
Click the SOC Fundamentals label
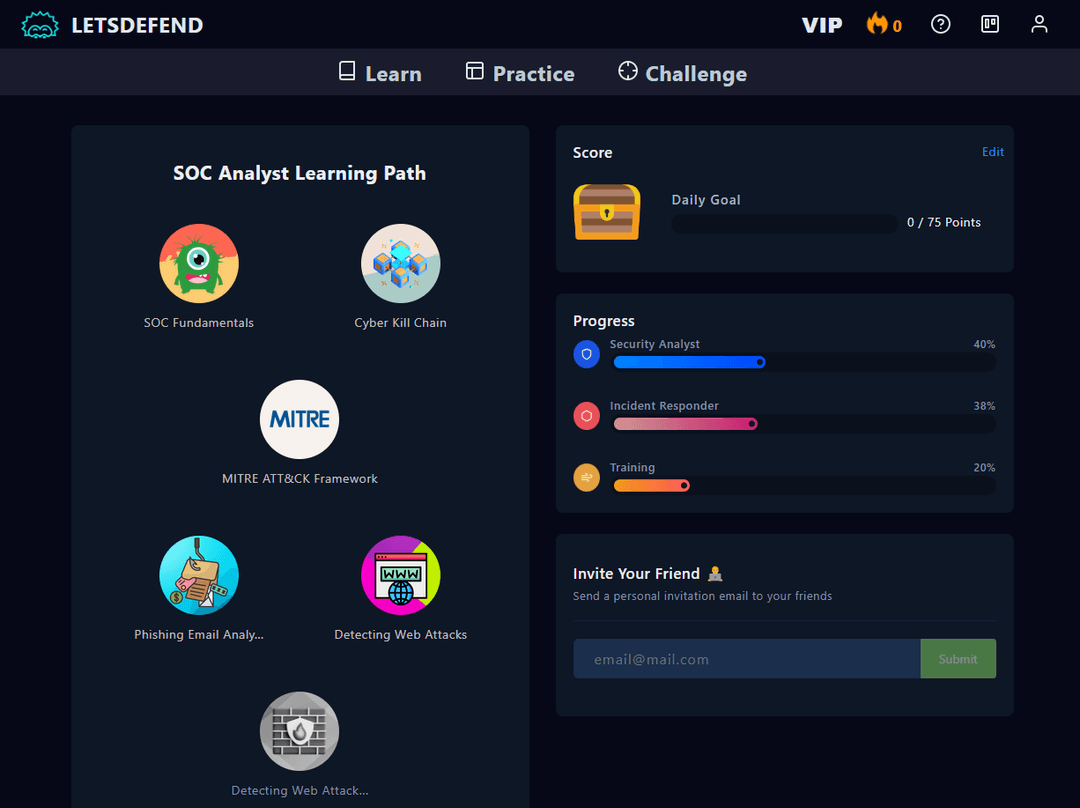click(198, 323)
